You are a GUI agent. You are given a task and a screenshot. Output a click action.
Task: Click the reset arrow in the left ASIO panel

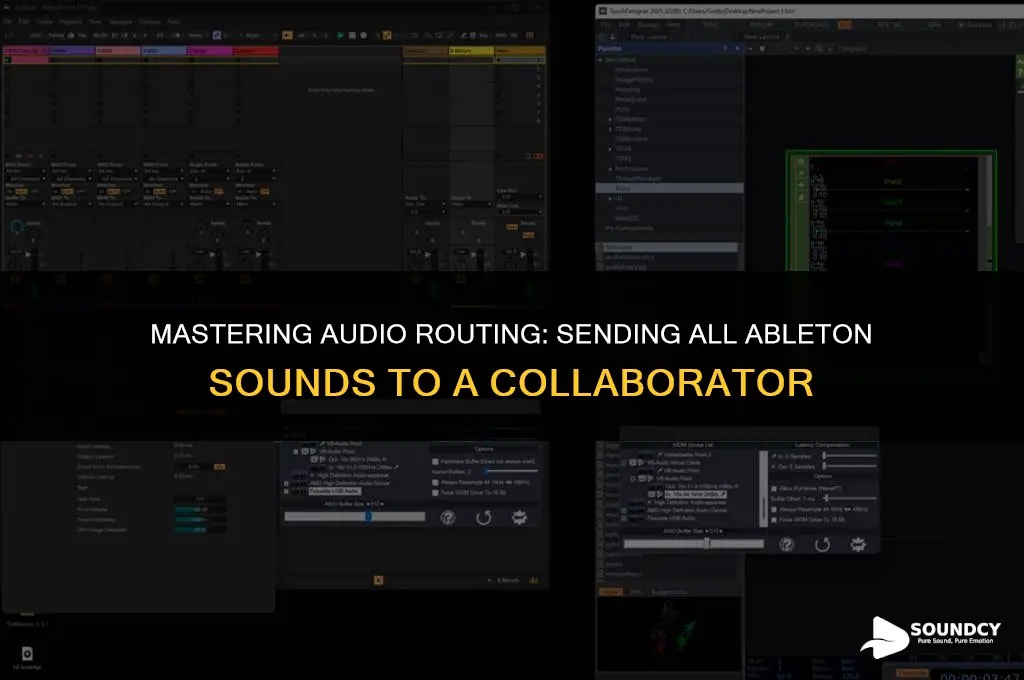[483, 518]
